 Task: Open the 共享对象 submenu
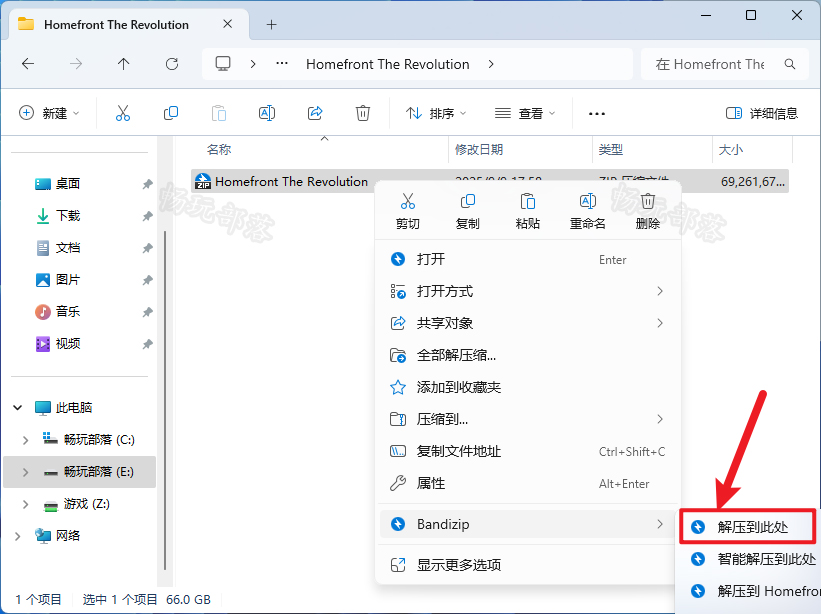pyautogui.click(x=528, y=323)
